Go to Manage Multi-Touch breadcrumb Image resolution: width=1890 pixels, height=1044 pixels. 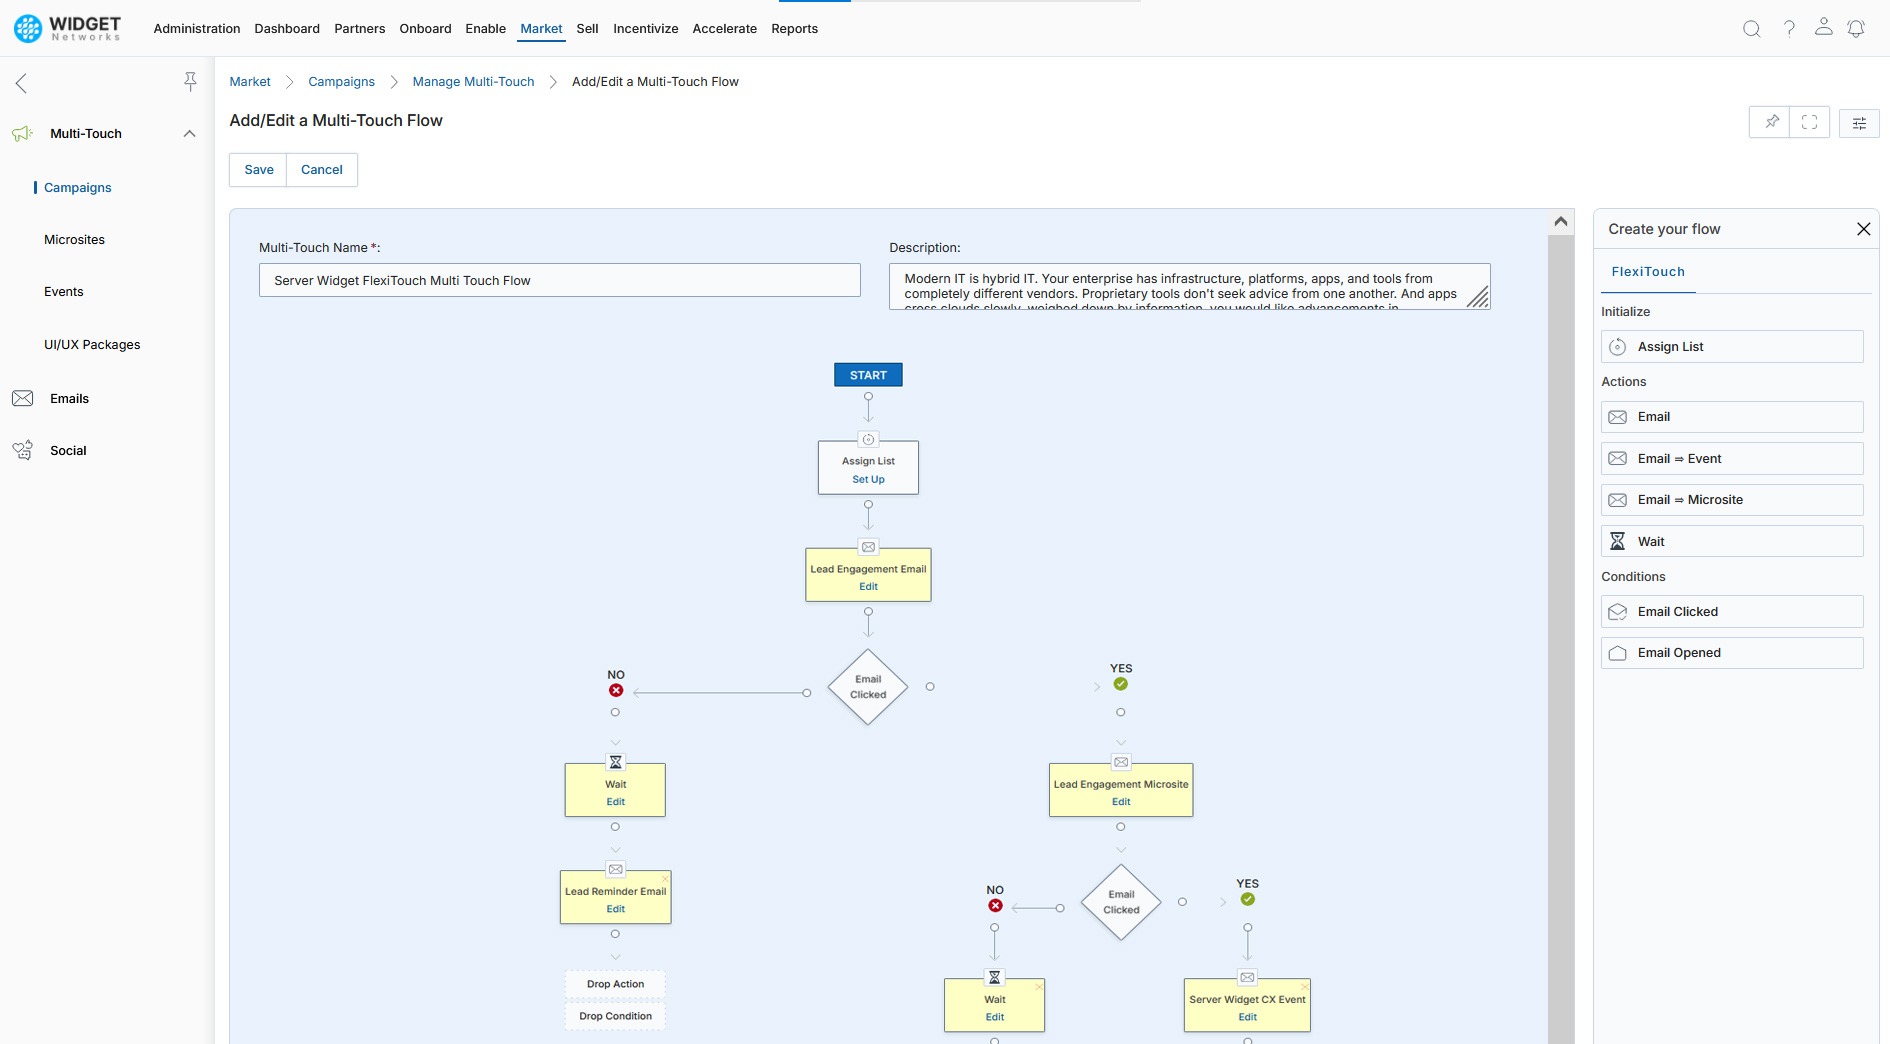[473, 82]
